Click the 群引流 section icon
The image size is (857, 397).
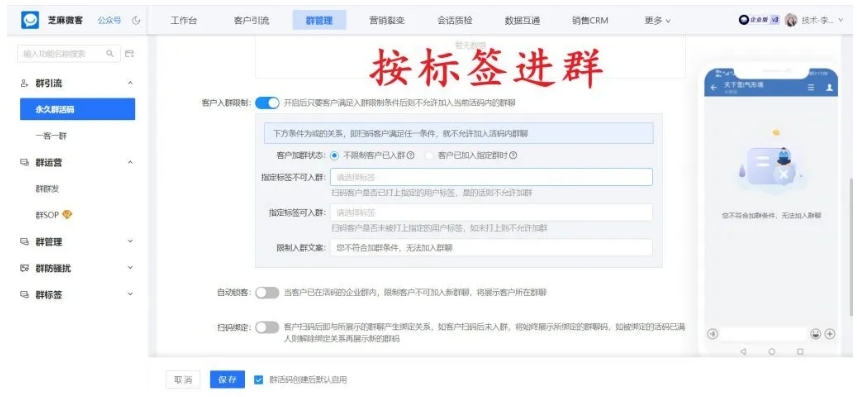coord(24,84)
